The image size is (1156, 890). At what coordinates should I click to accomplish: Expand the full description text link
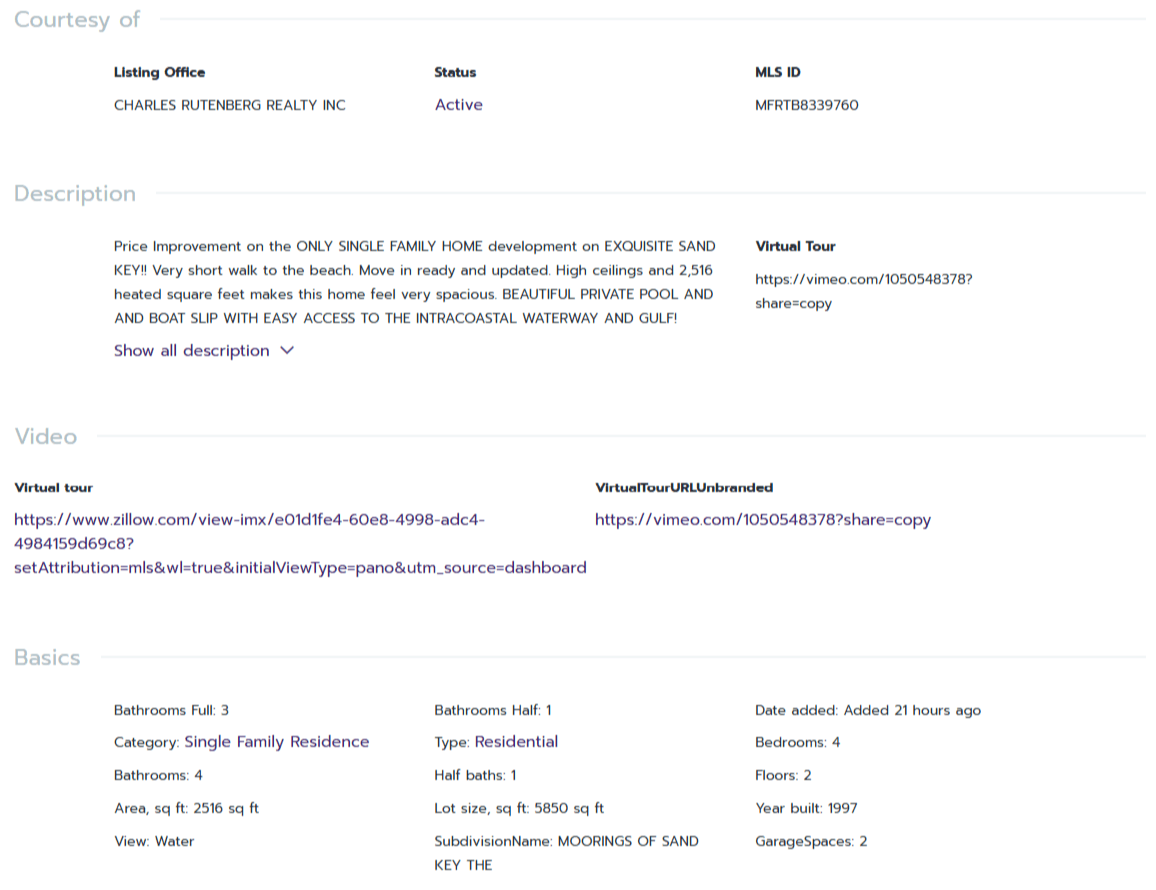(x=191, y=351)
